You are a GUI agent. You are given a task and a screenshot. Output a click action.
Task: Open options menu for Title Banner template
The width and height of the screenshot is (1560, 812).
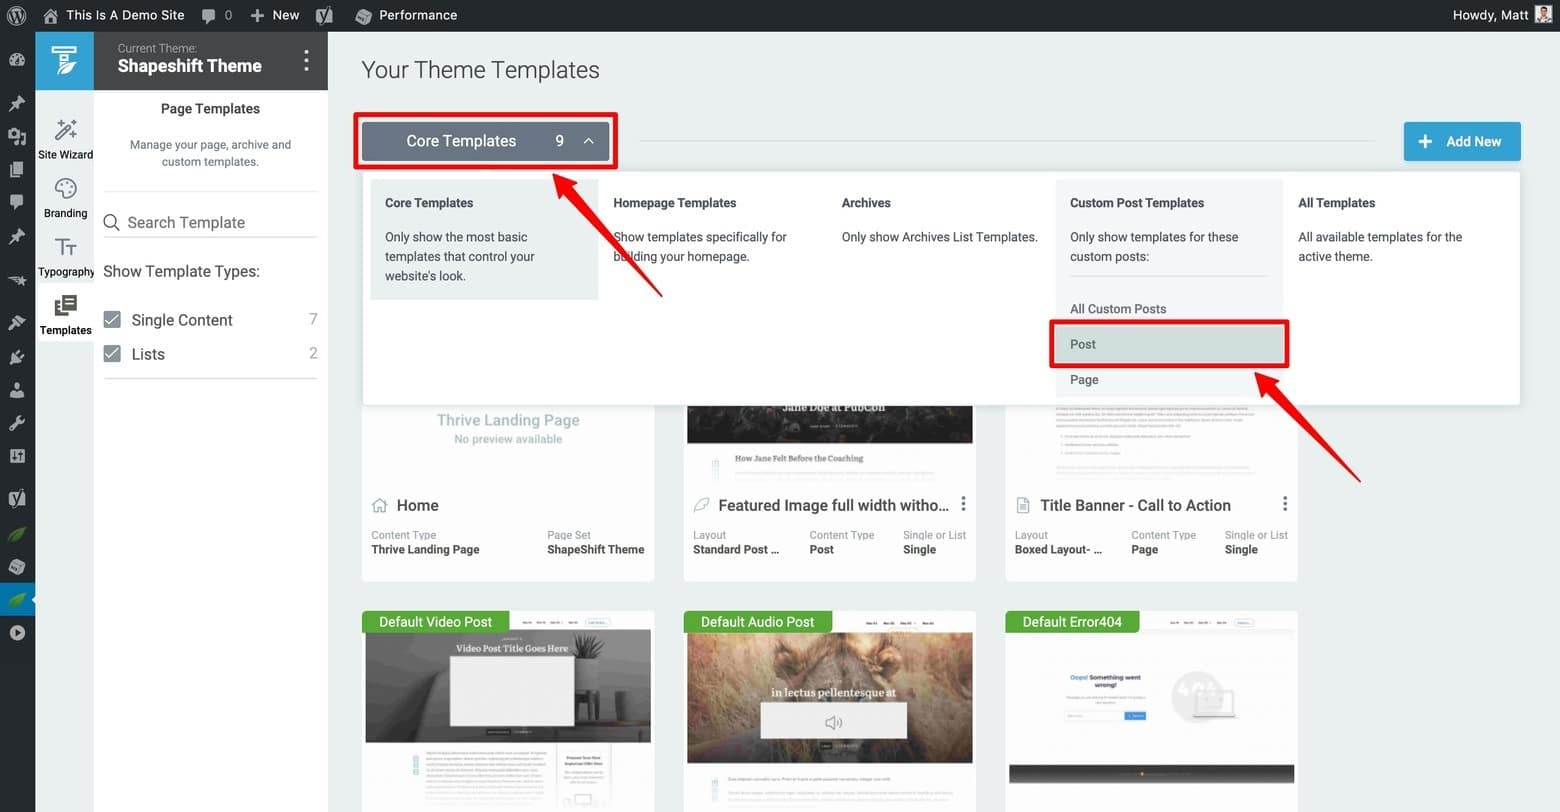(x=1285, y=504)
